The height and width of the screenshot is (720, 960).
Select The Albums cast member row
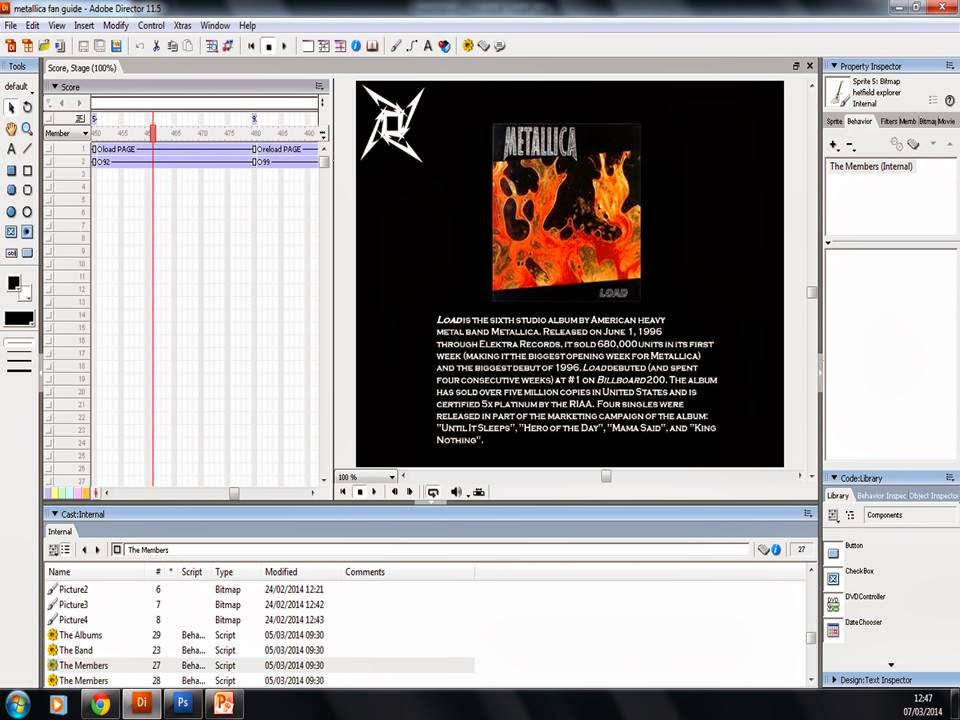(260, 635)
